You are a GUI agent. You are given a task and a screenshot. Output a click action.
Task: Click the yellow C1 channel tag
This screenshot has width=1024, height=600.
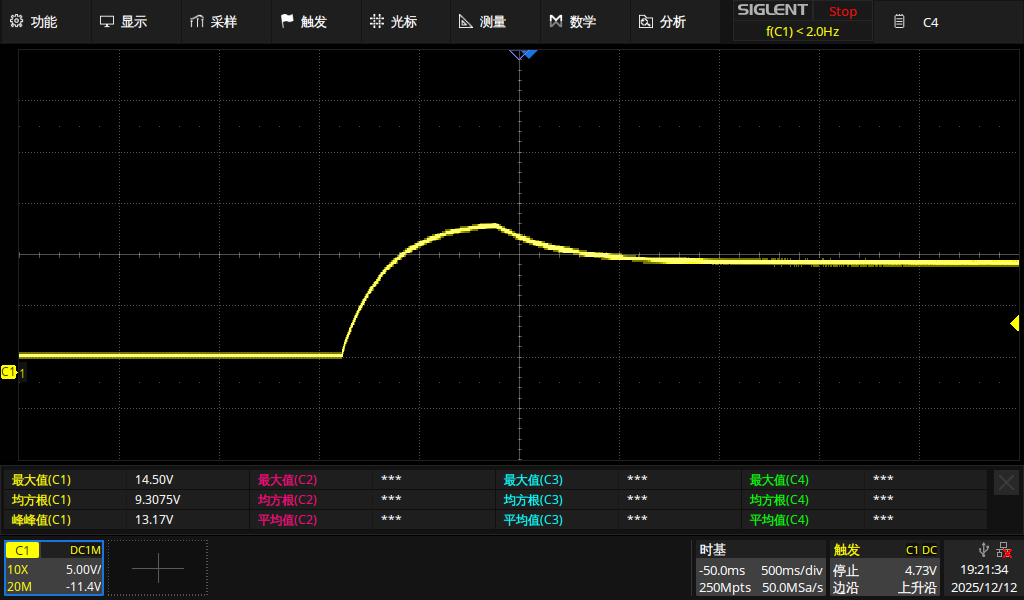click(22, 550)
